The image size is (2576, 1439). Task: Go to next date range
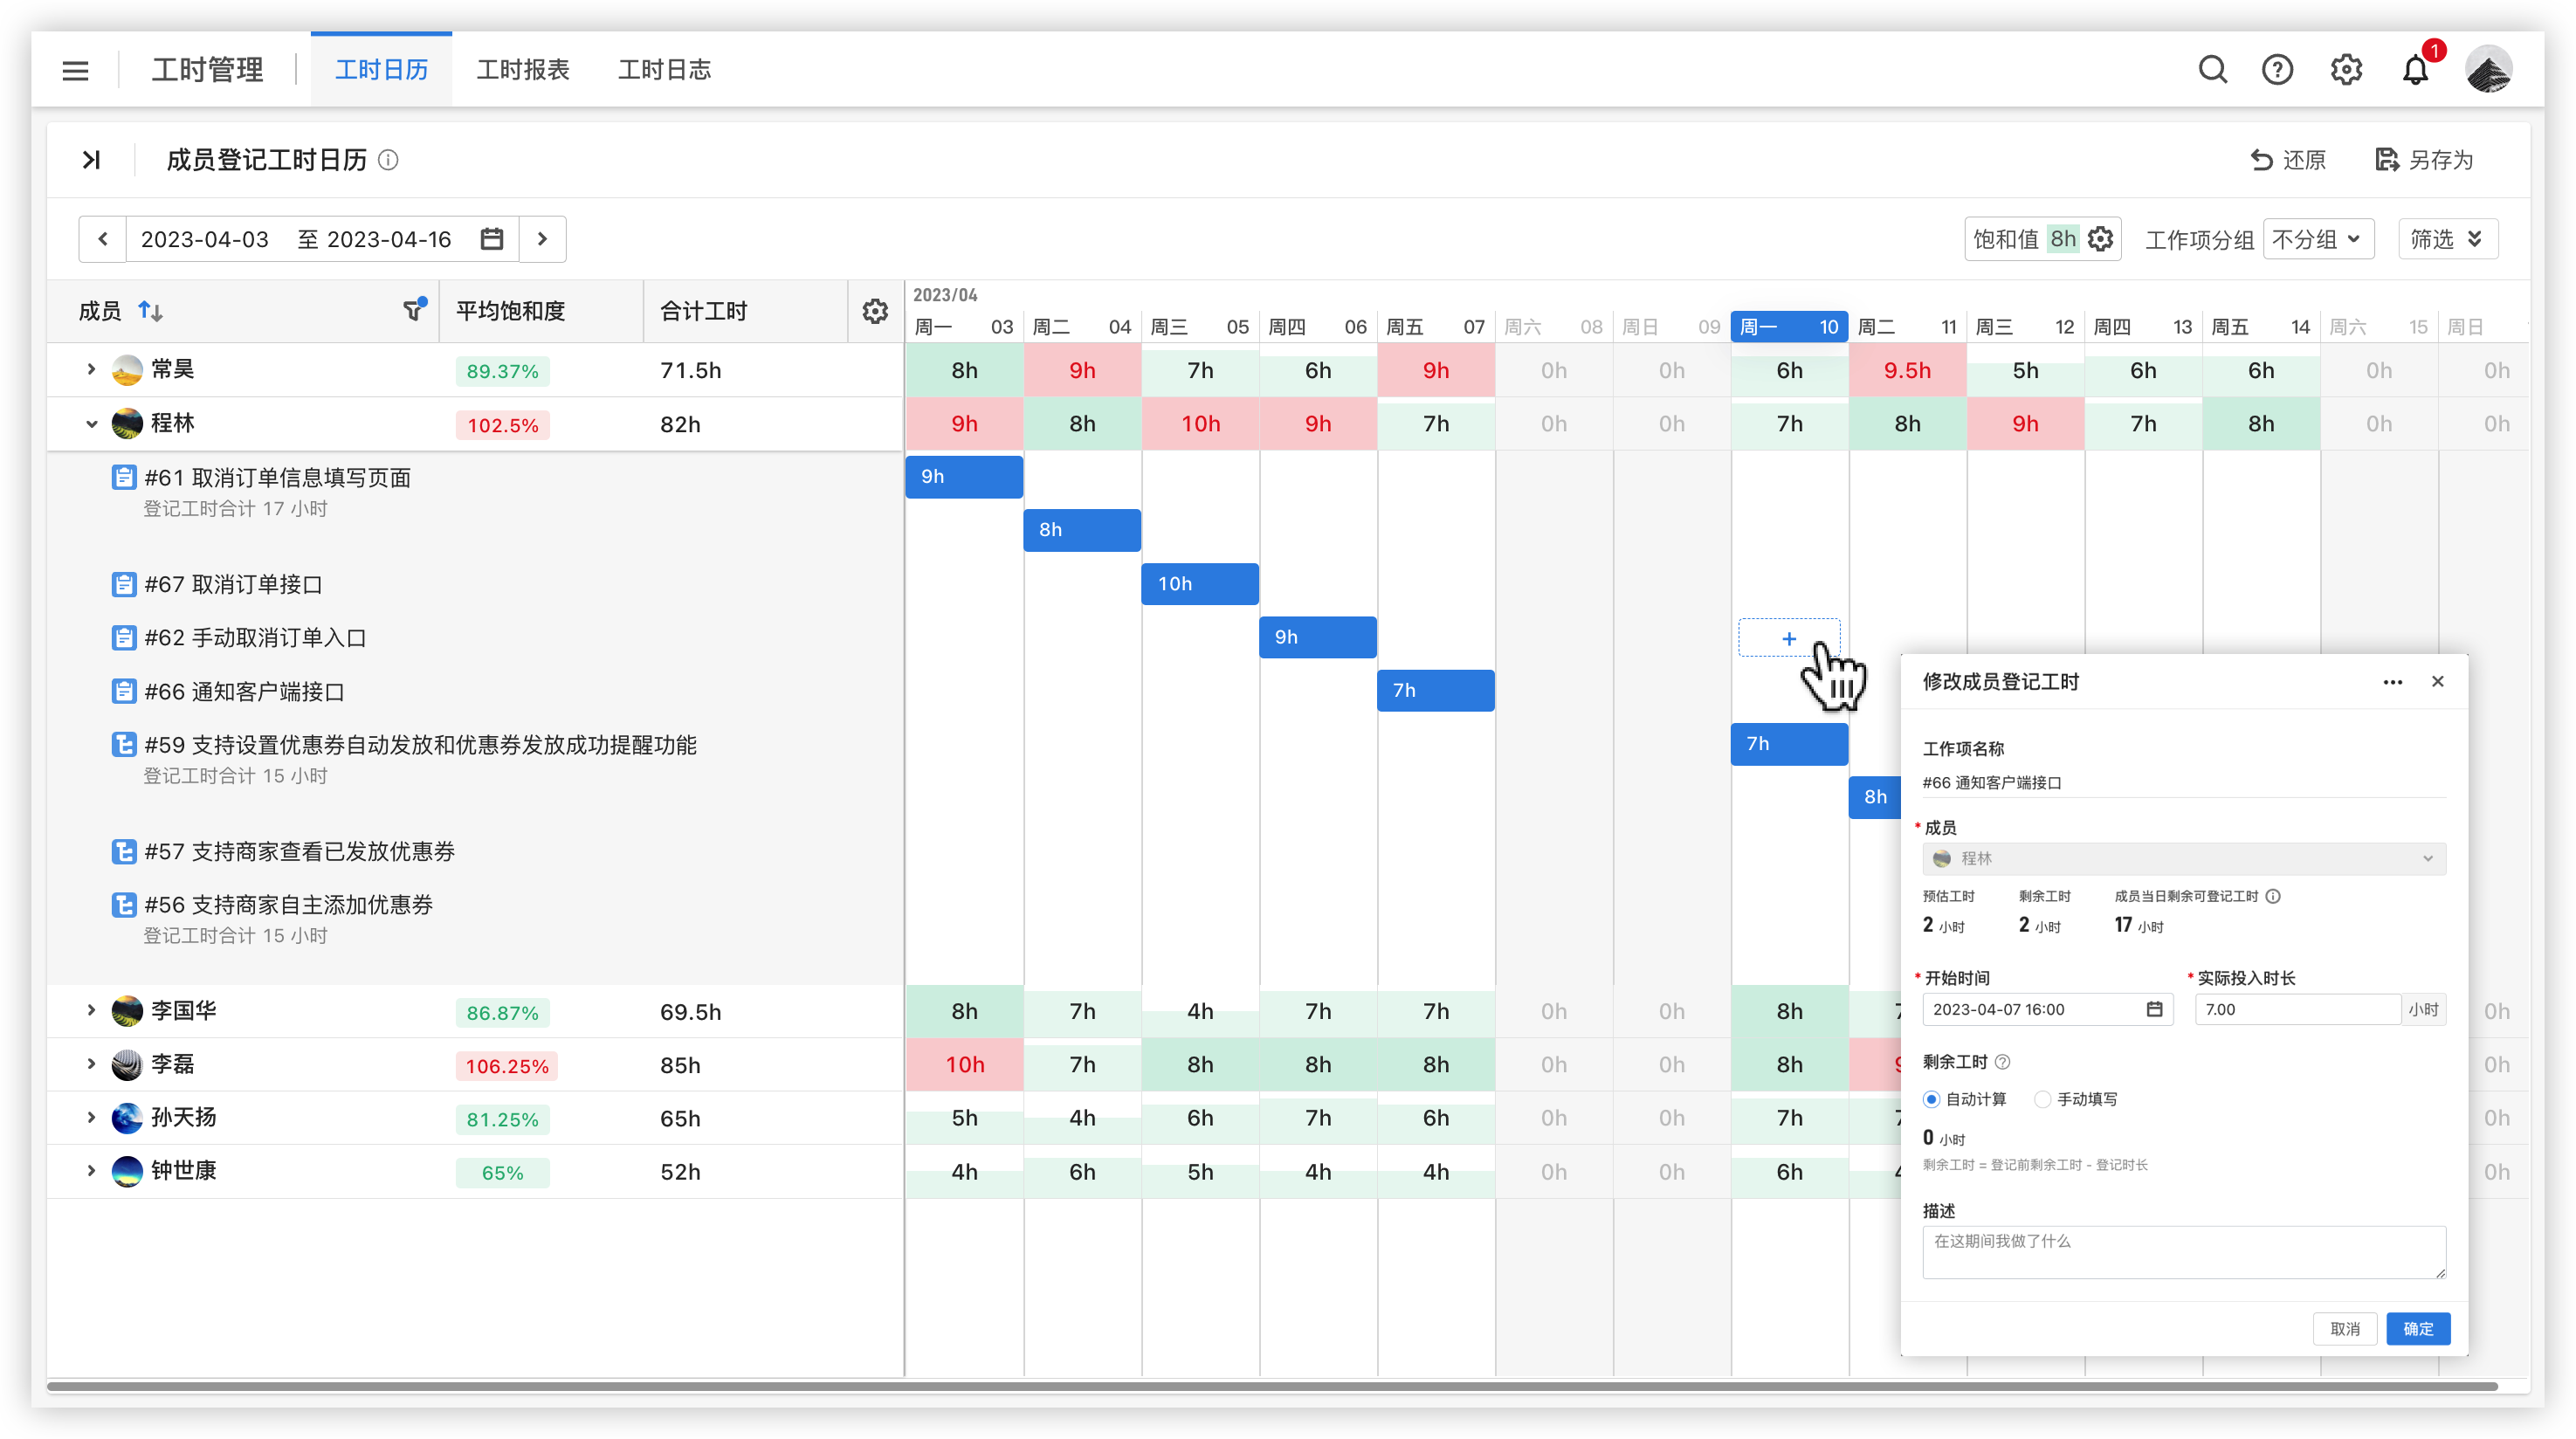[x=542, y=239]
